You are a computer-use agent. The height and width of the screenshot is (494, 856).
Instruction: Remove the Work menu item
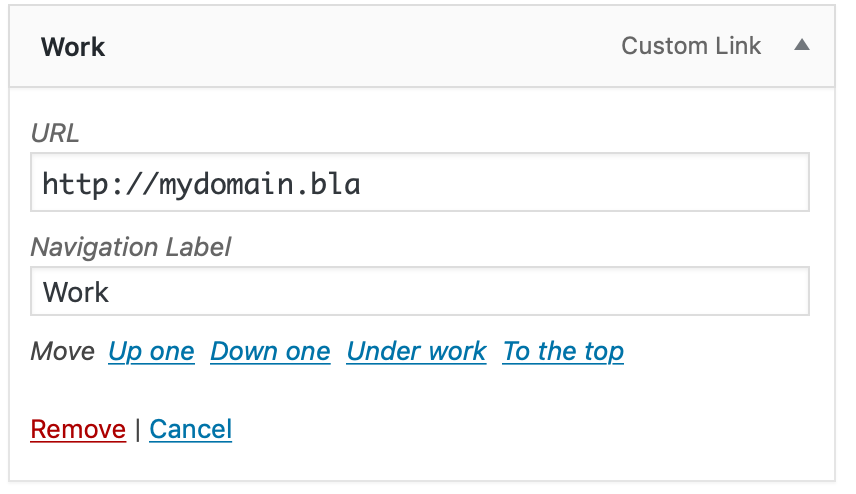tap(78, 429)
